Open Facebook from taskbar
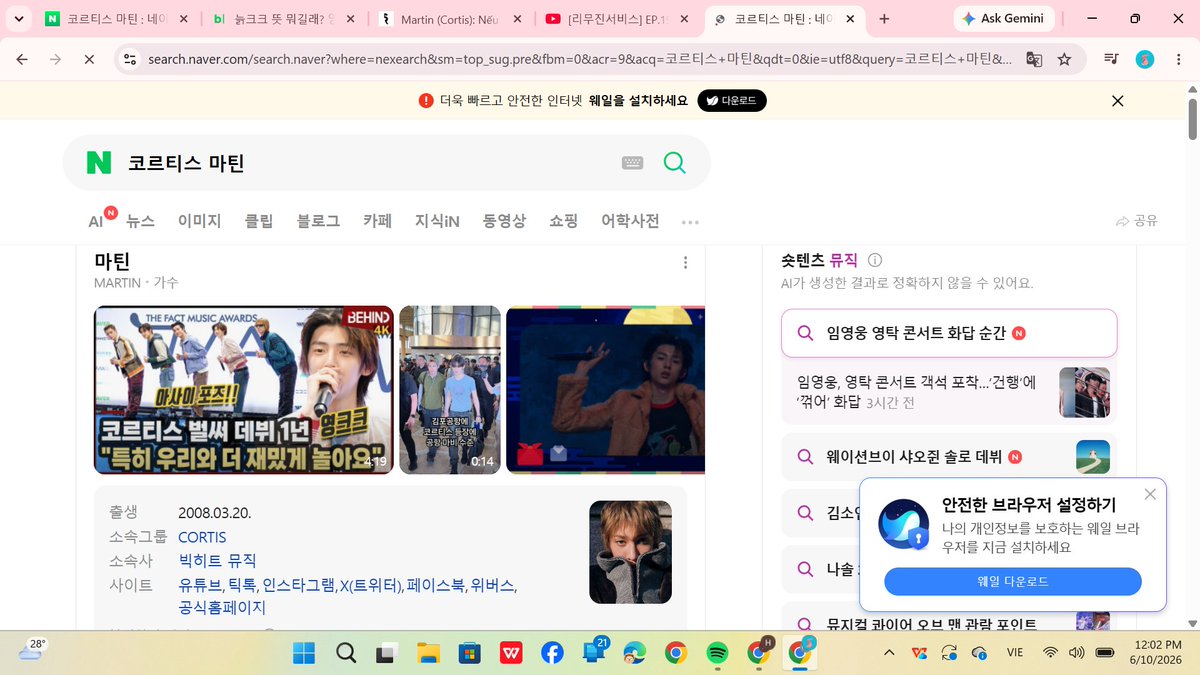1200x675 pixels. point(551,653)
